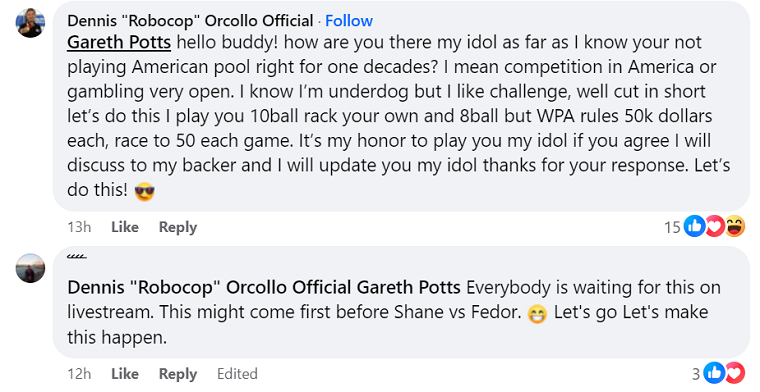Click the blue thumbs-up icon beside 15
Image resolution: width=760 pixels, height=392 pixels.
click(695, 226)
